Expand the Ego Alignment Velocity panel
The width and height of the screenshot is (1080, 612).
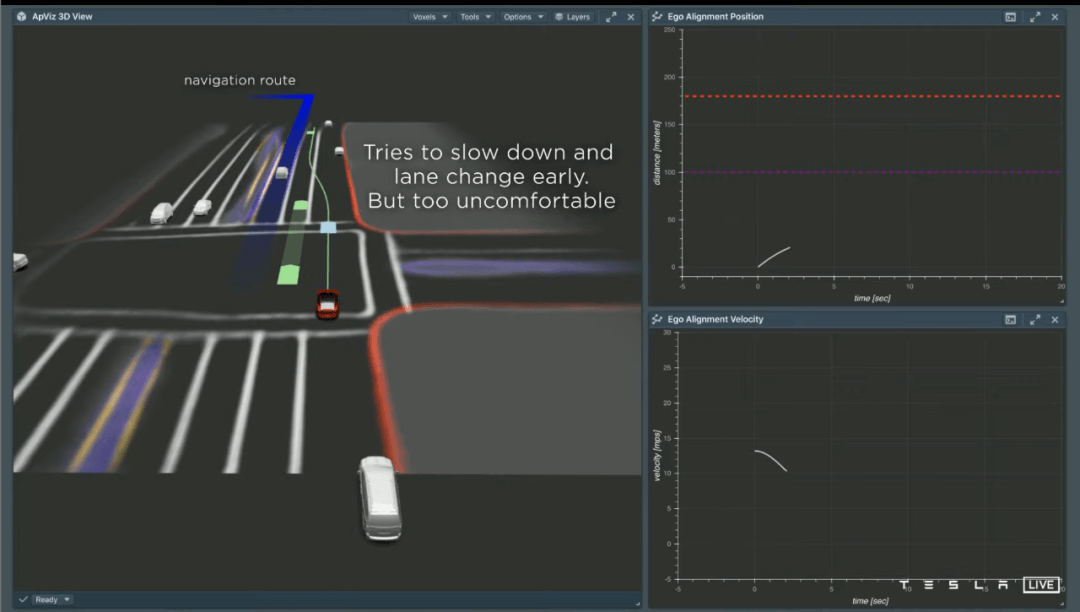pos(1035,319)
